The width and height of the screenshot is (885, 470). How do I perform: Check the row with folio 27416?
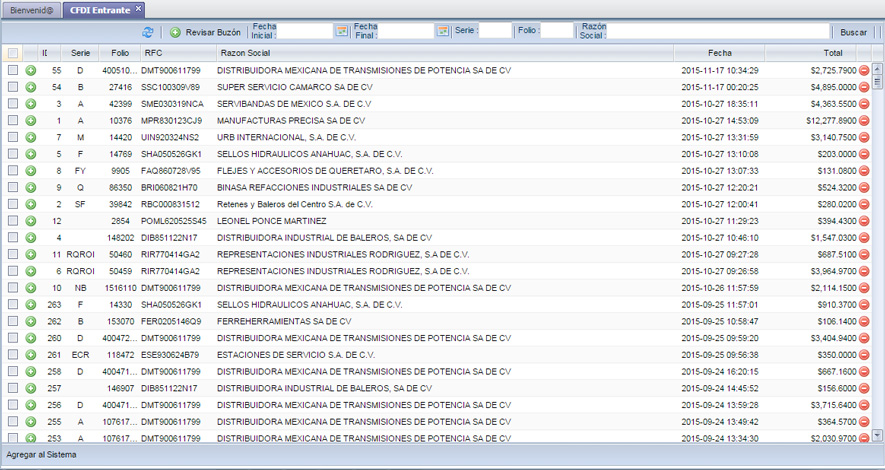[x=13, y=87]
